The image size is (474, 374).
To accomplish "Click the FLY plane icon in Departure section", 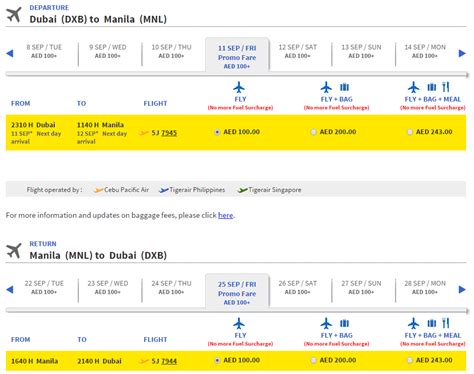I will tap(239, 88).
